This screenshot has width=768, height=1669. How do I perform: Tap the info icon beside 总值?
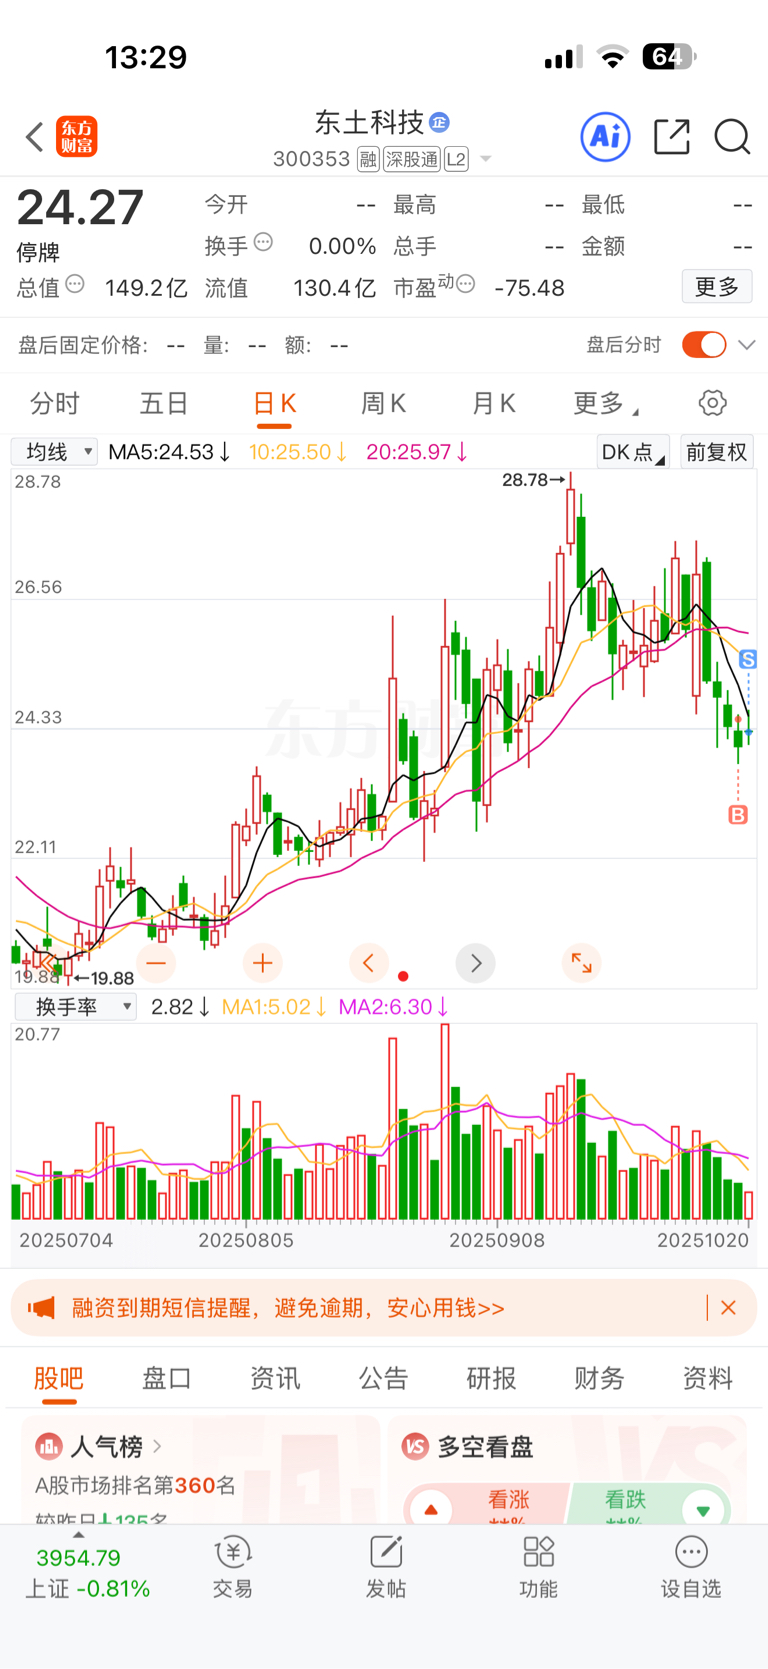point(75,285)
